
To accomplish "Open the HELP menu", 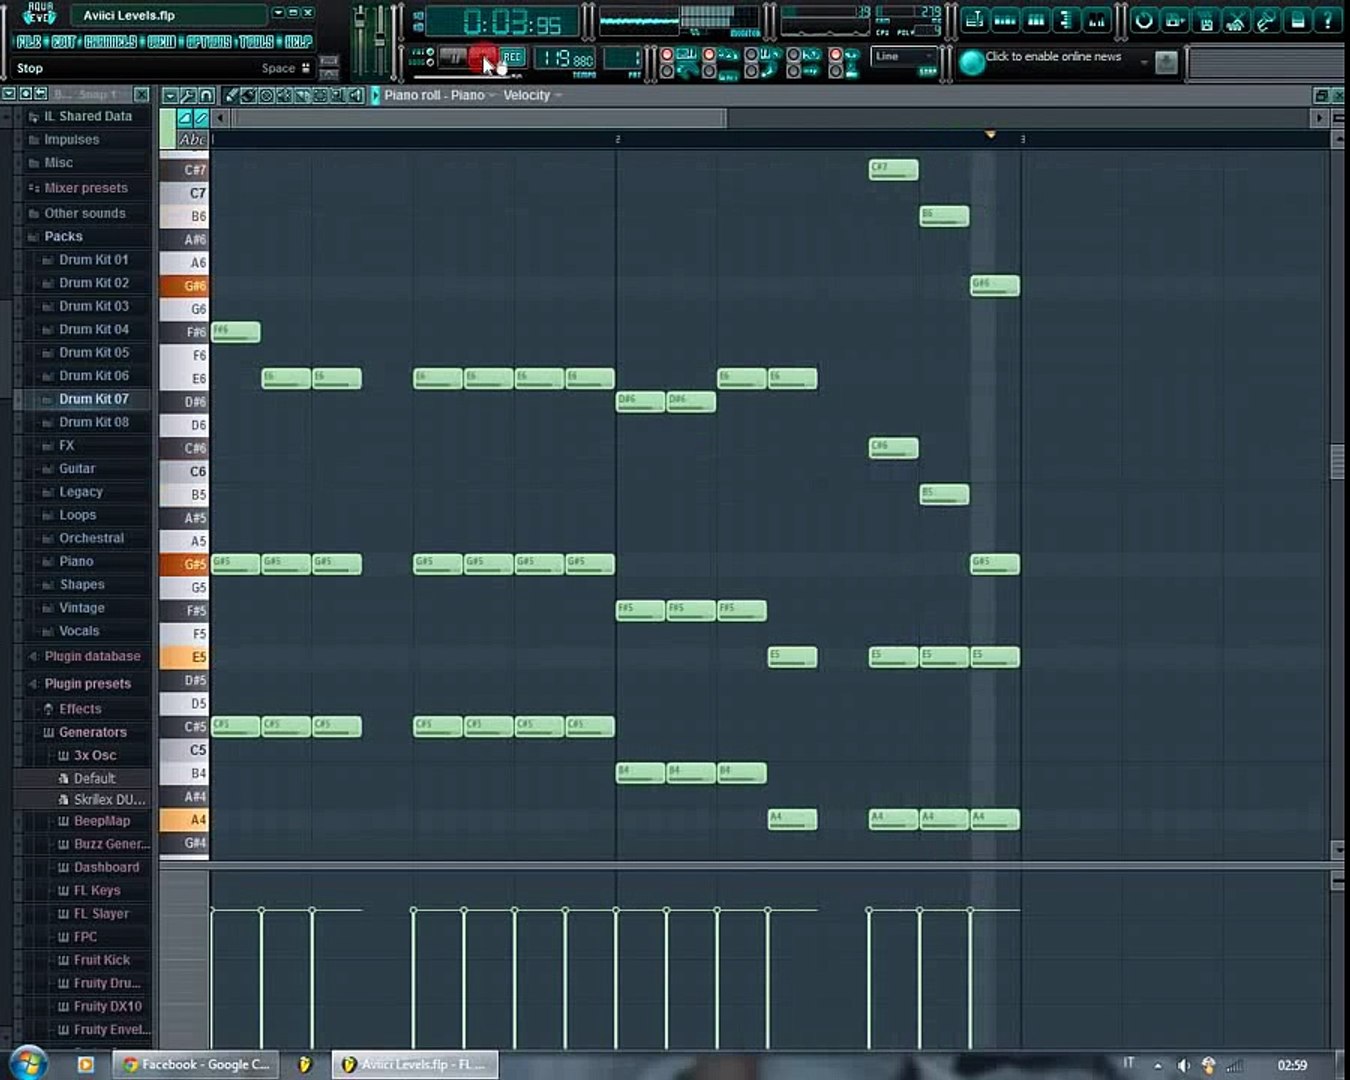I will 298,42.
